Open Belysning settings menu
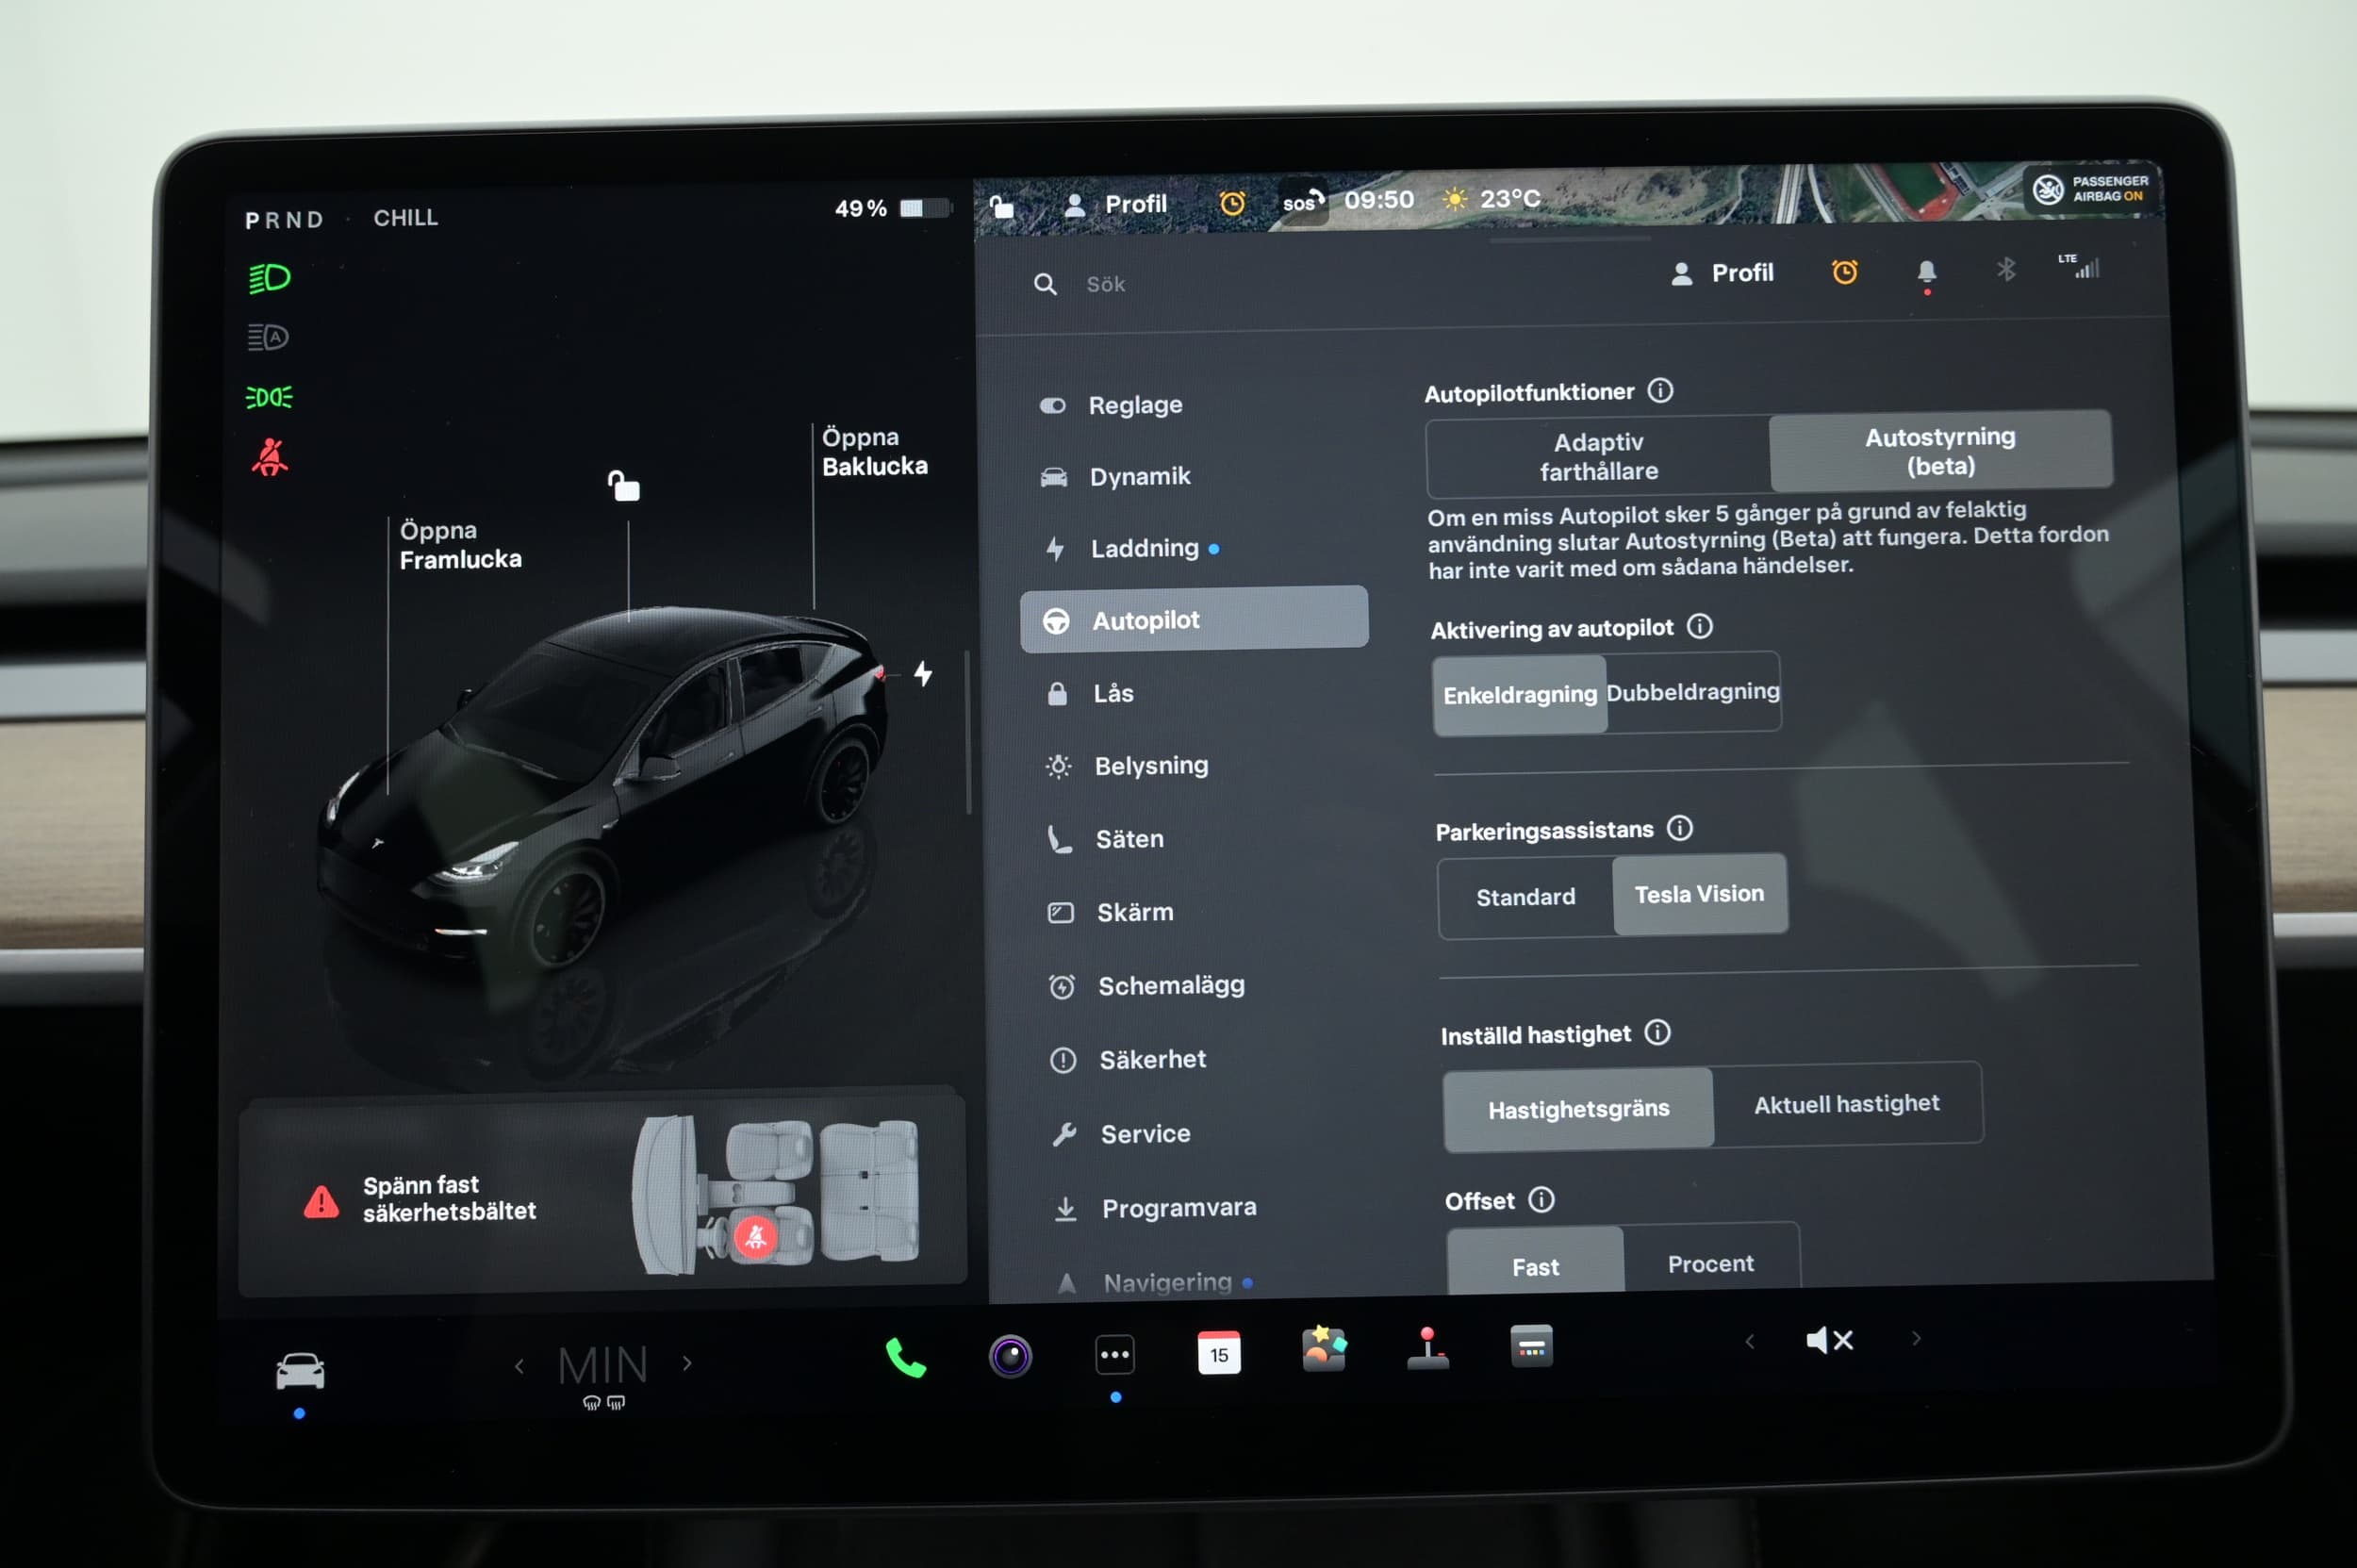Screen dimensions: 2357x1568 click(1196, 766)
